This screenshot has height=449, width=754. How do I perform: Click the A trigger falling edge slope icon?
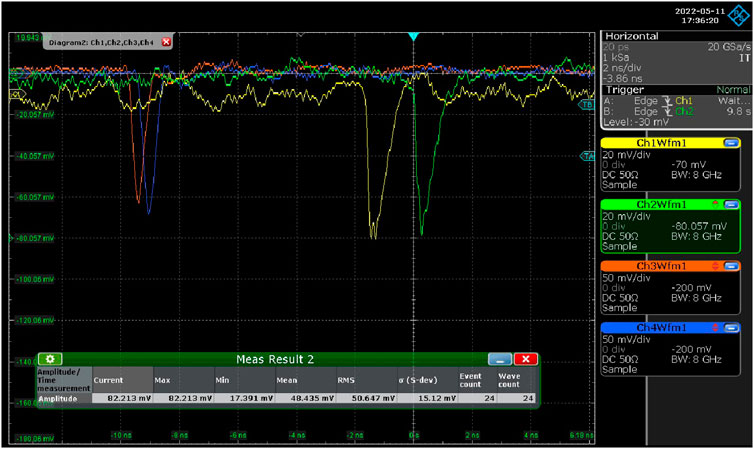pos(666,101)
